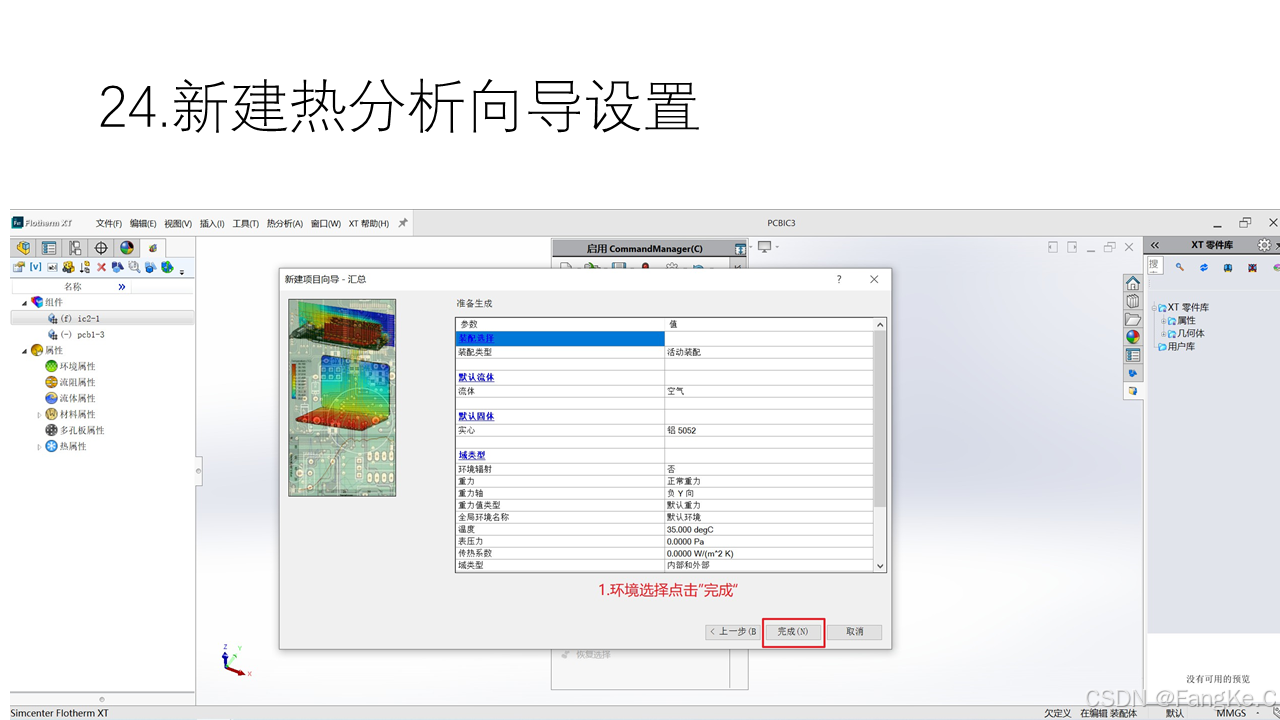Click the wrench search icon in XT parts library
The width and height of the screenshot is (1280, 720).
point(1180,267)
